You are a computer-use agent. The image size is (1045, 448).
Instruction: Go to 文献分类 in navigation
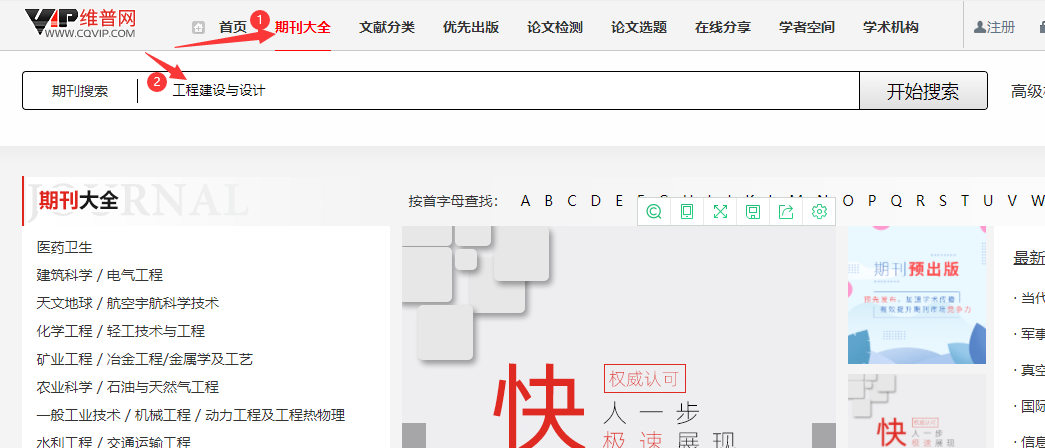(x=387, y=28)
